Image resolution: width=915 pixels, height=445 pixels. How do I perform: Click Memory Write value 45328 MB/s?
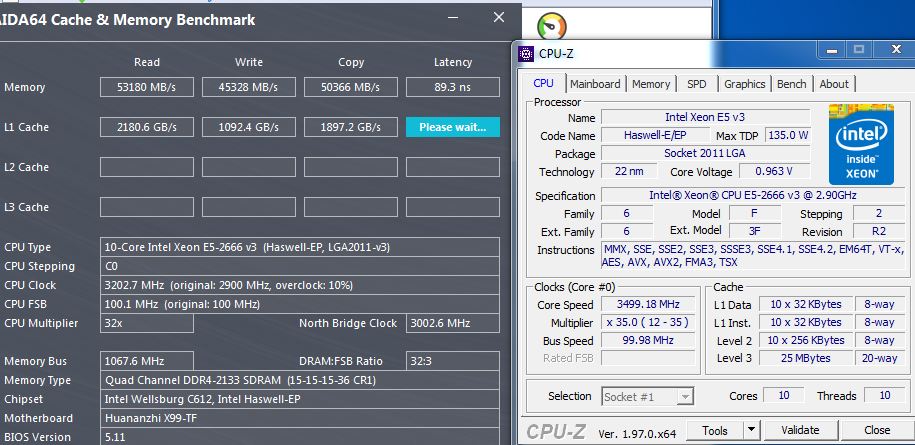[x=249, y=87]
